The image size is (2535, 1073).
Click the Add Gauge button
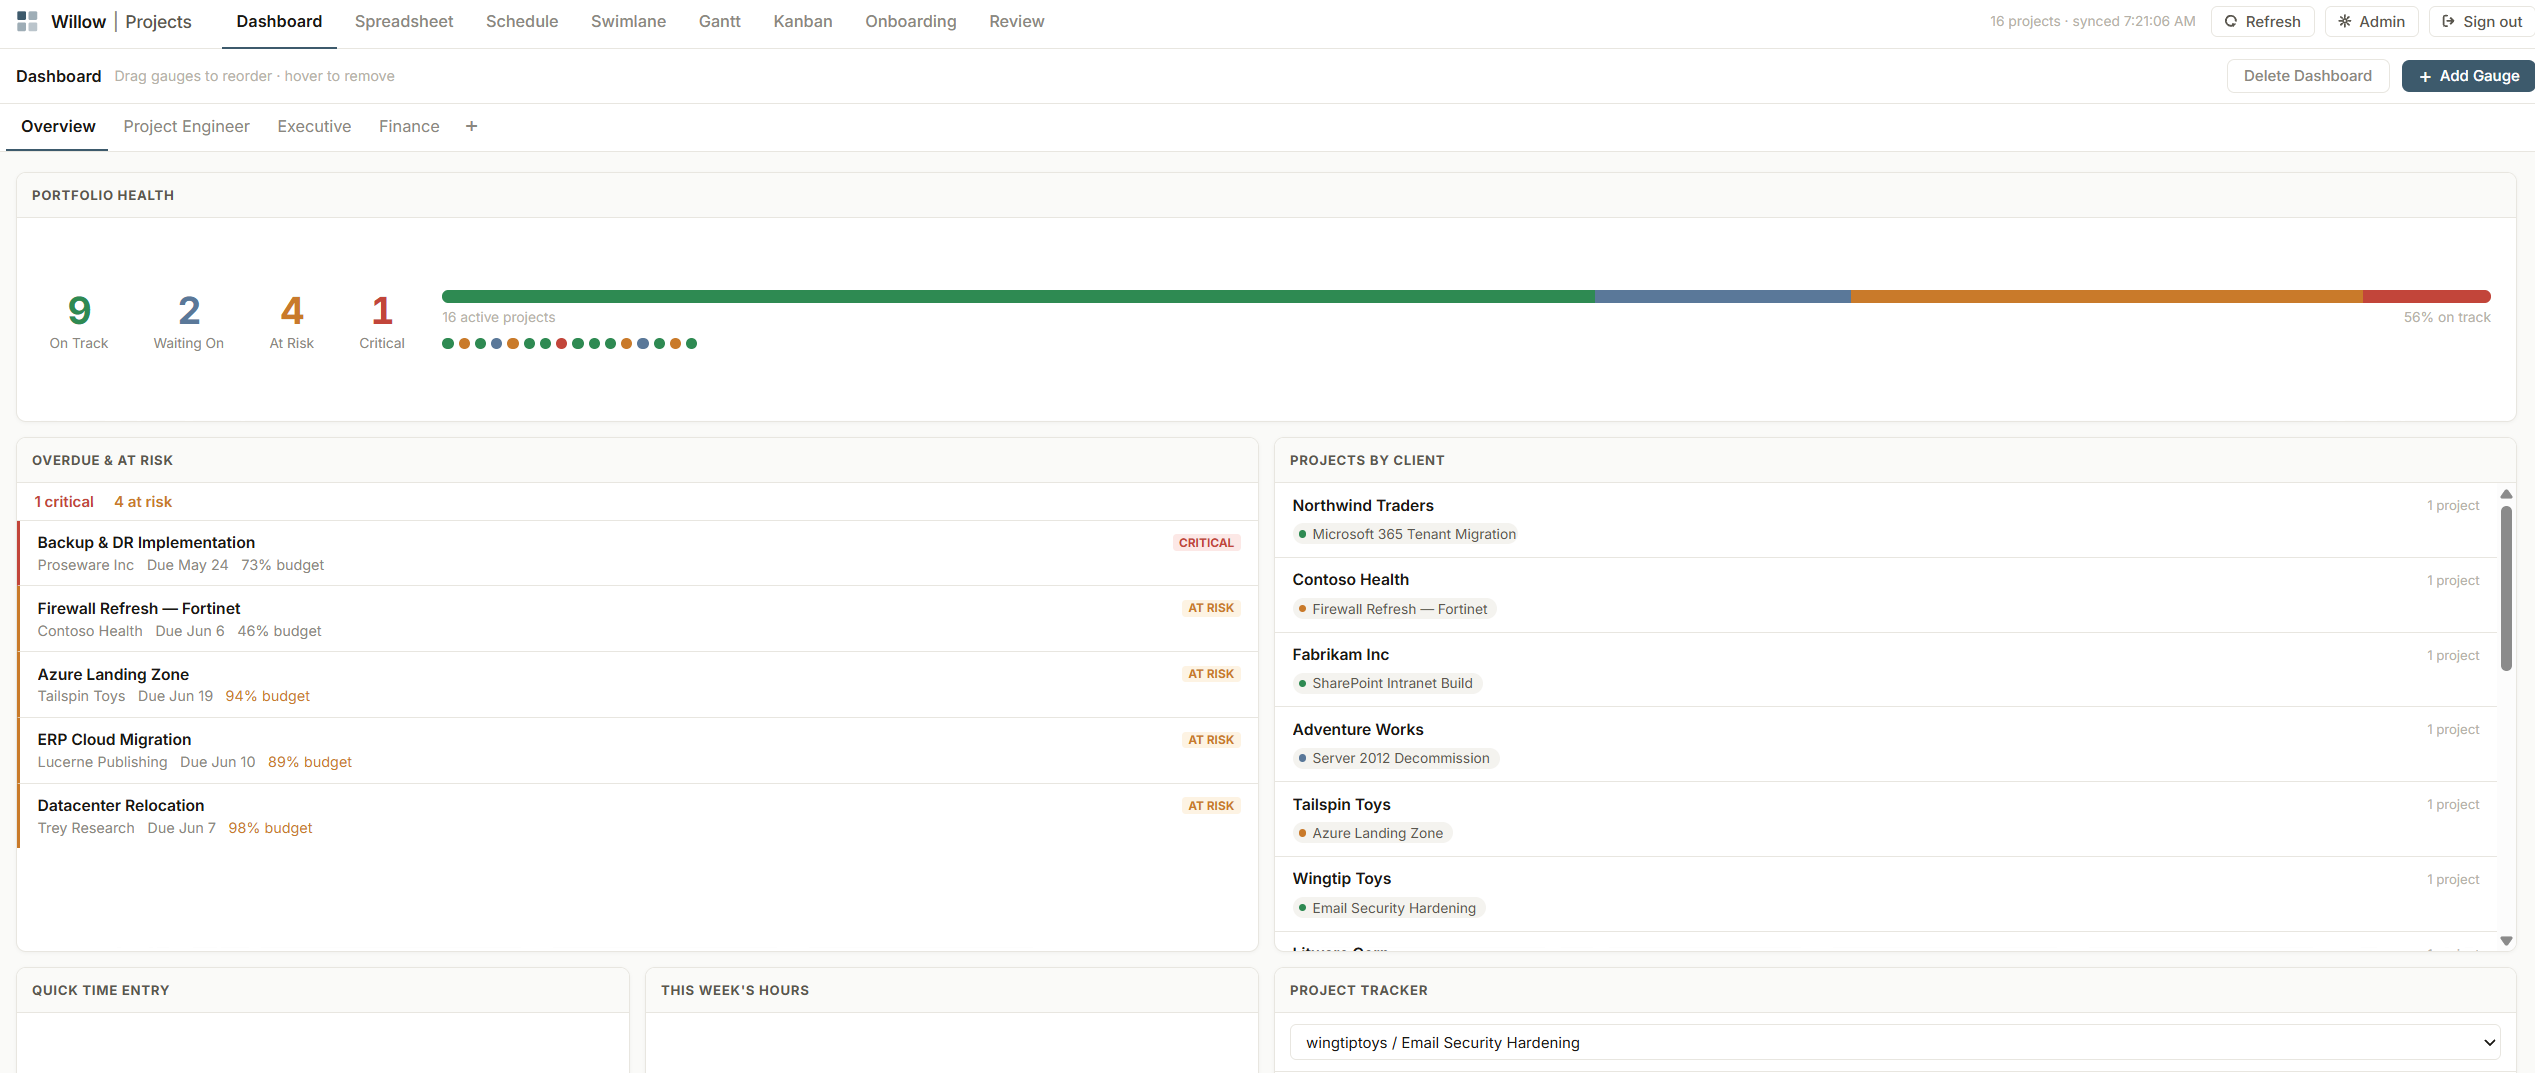2468,76
